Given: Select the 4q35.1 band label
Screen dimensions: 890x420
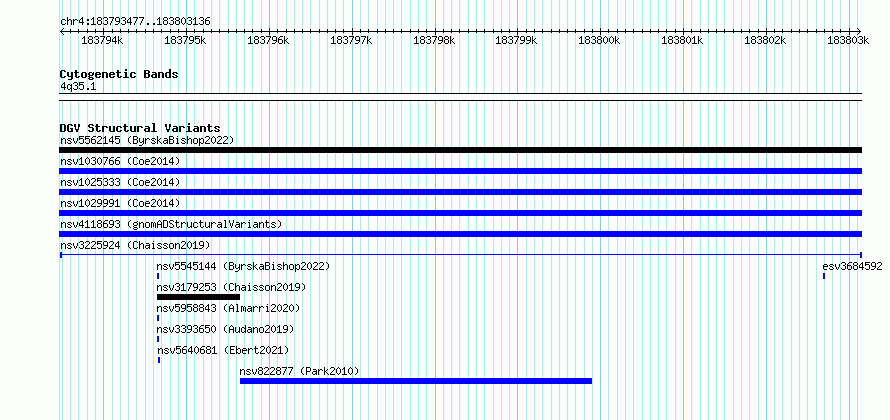Looking at the screenshot, I should coord(79,86).
